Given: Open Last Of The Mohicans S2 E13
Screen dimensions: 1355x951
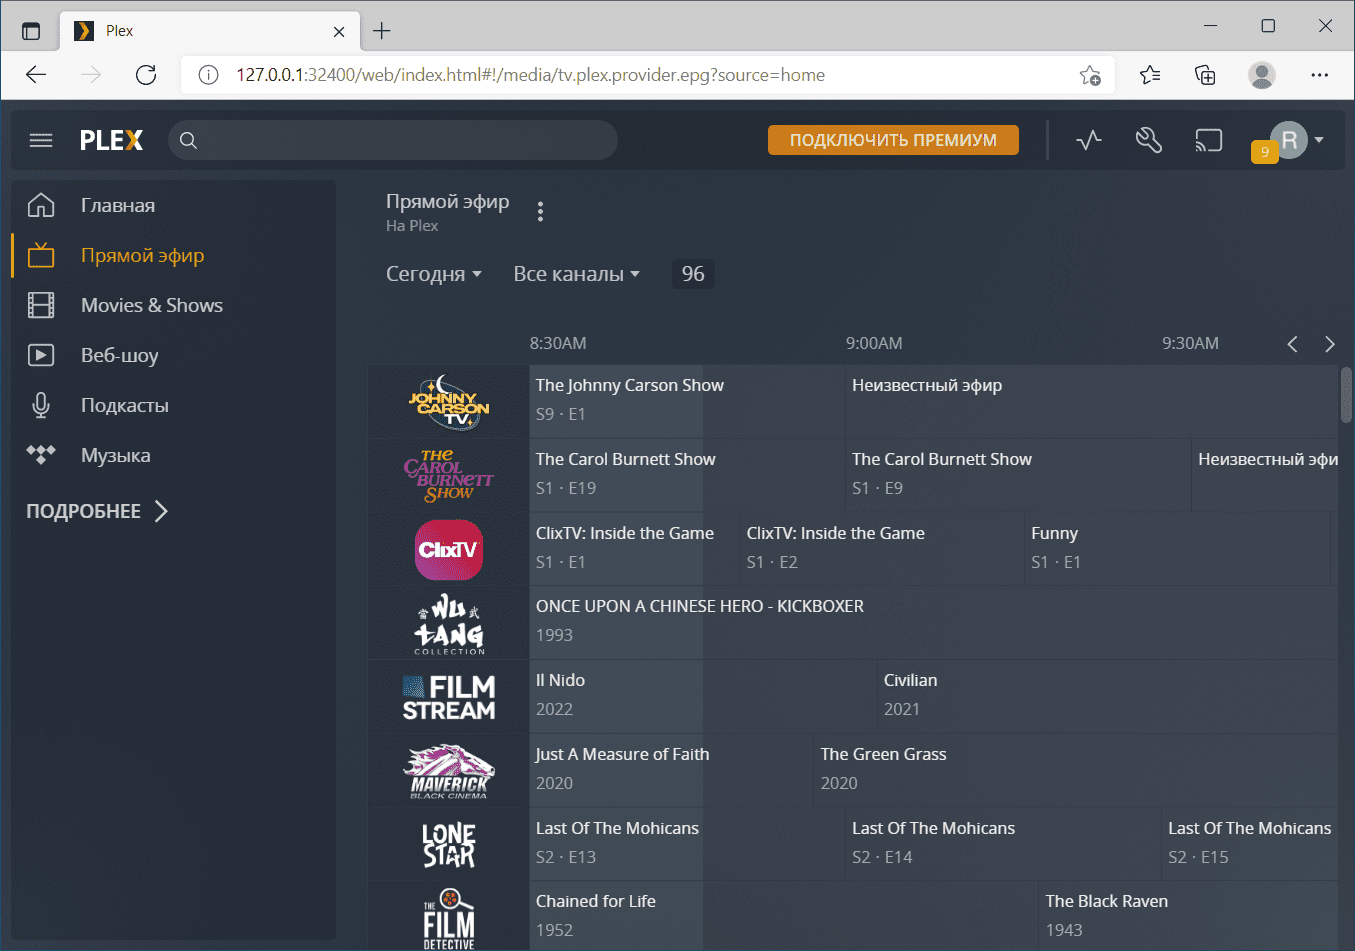Looking at the screenshot, I should click(687, 844).
